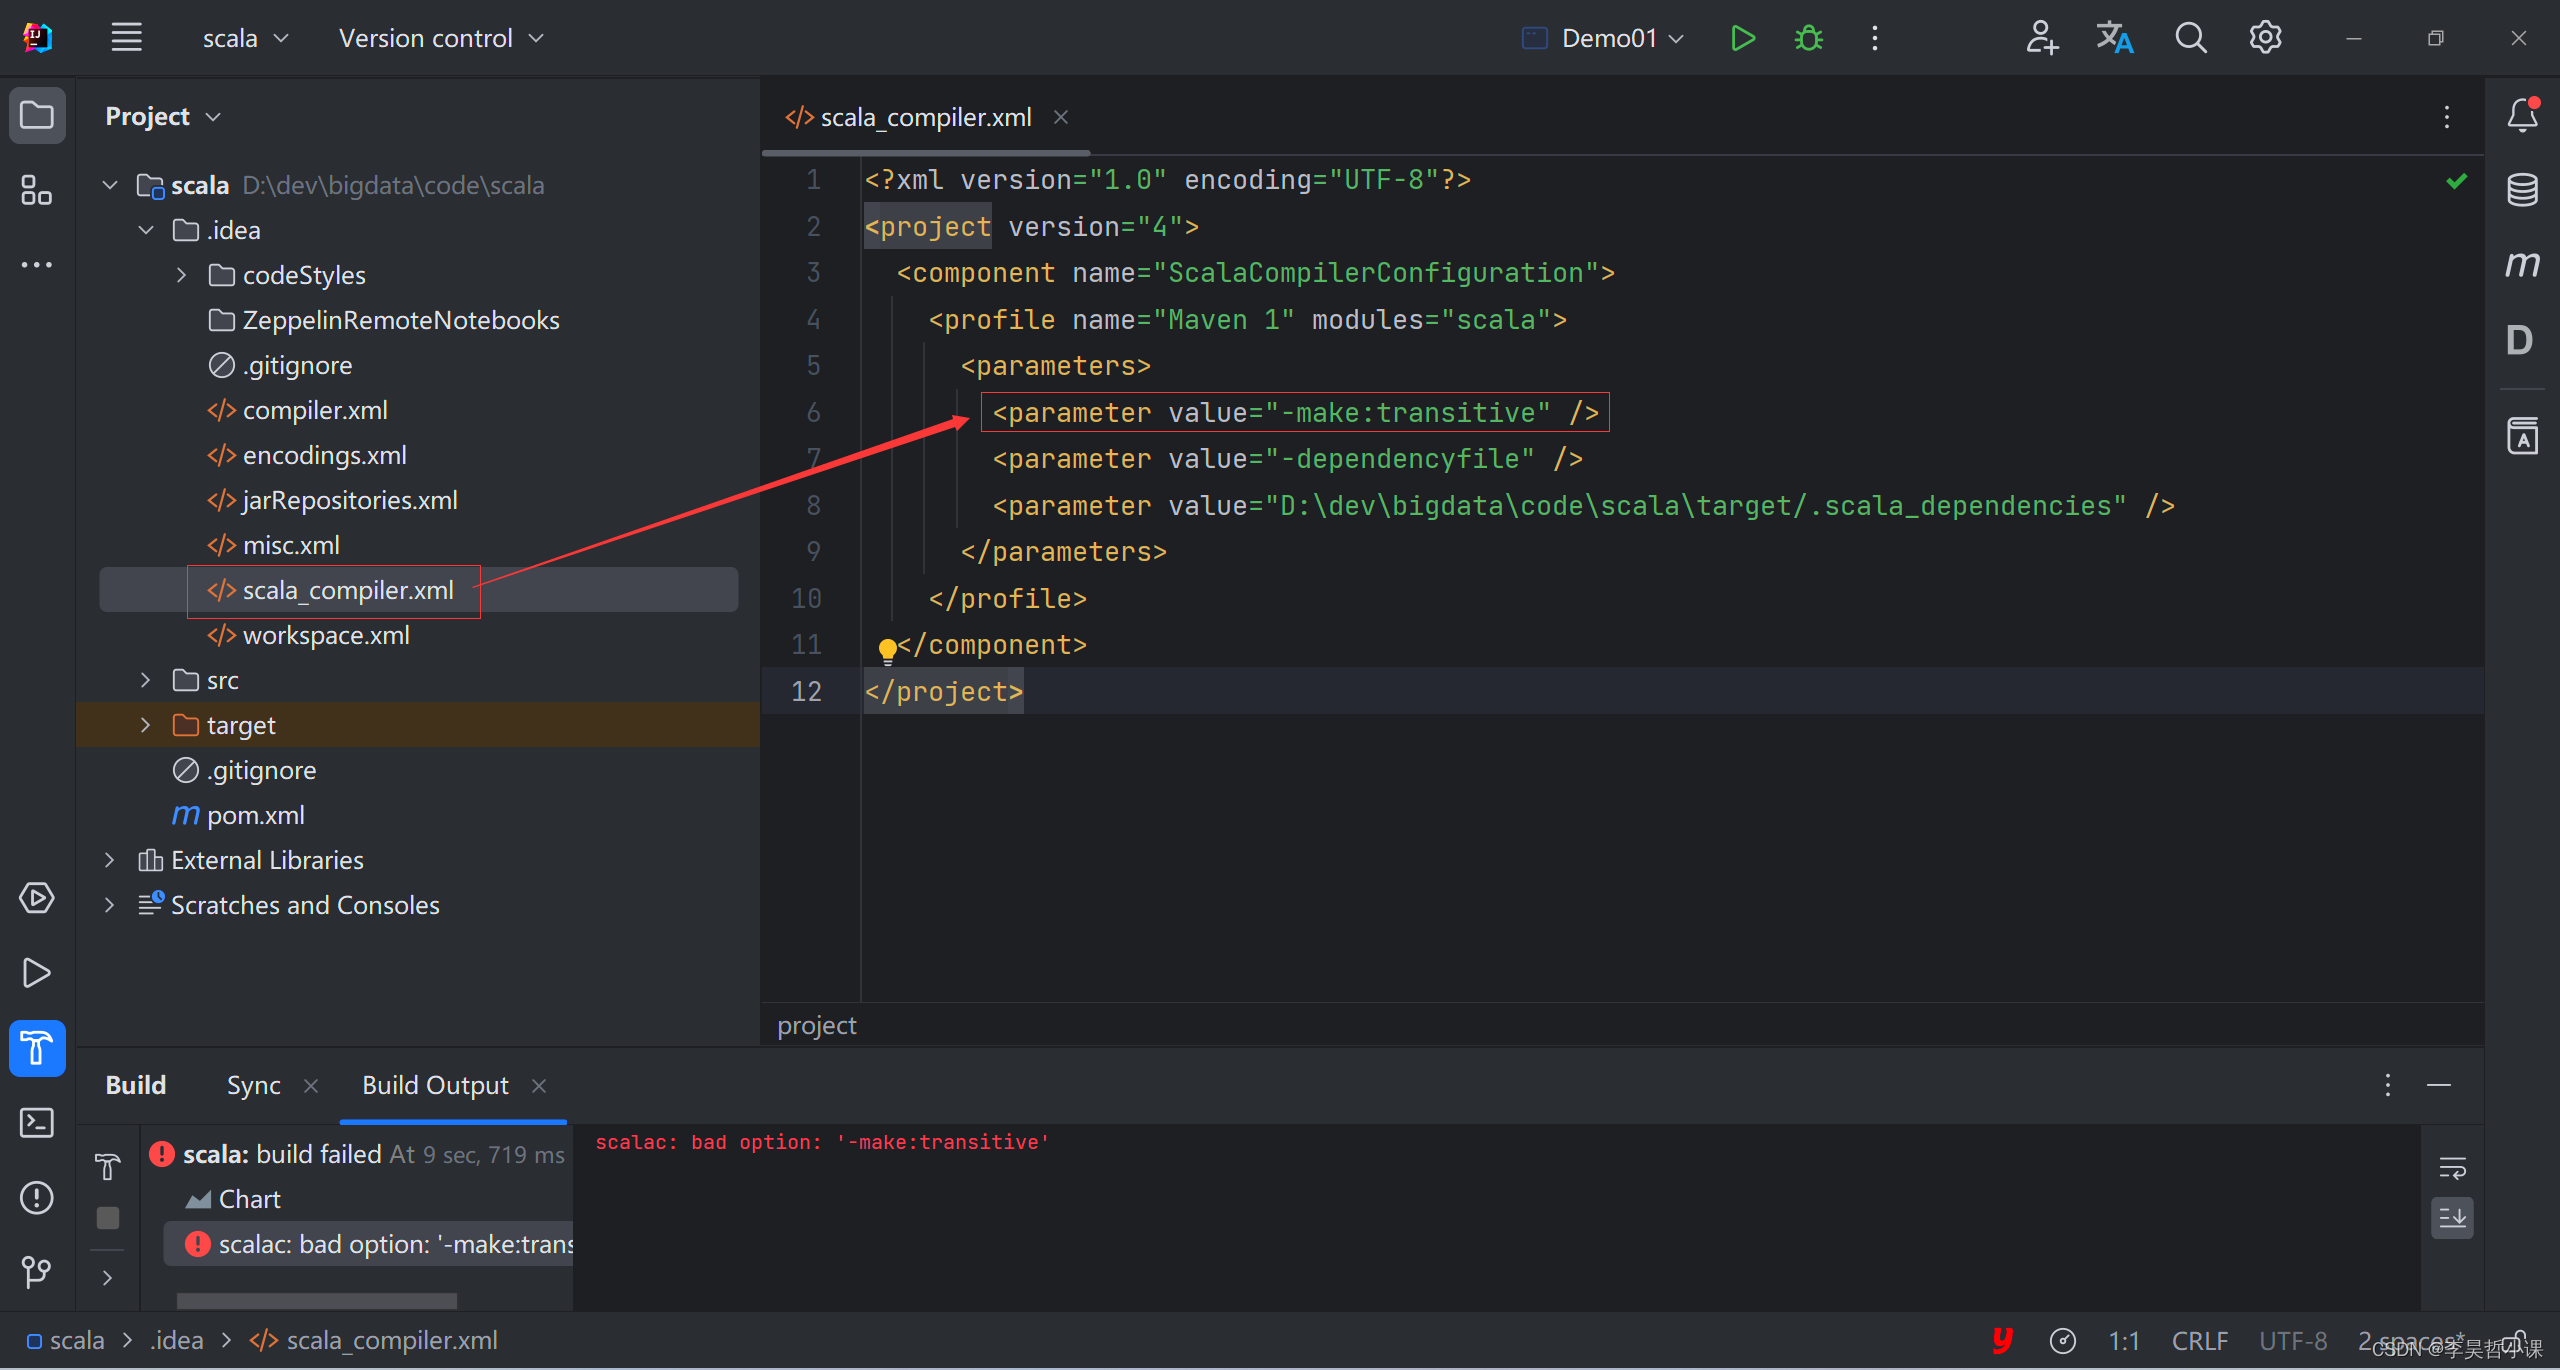Viewport: 2560px width, 1370px height.
Task: Open the Git tool window icon
Action: pos(37,1272)
